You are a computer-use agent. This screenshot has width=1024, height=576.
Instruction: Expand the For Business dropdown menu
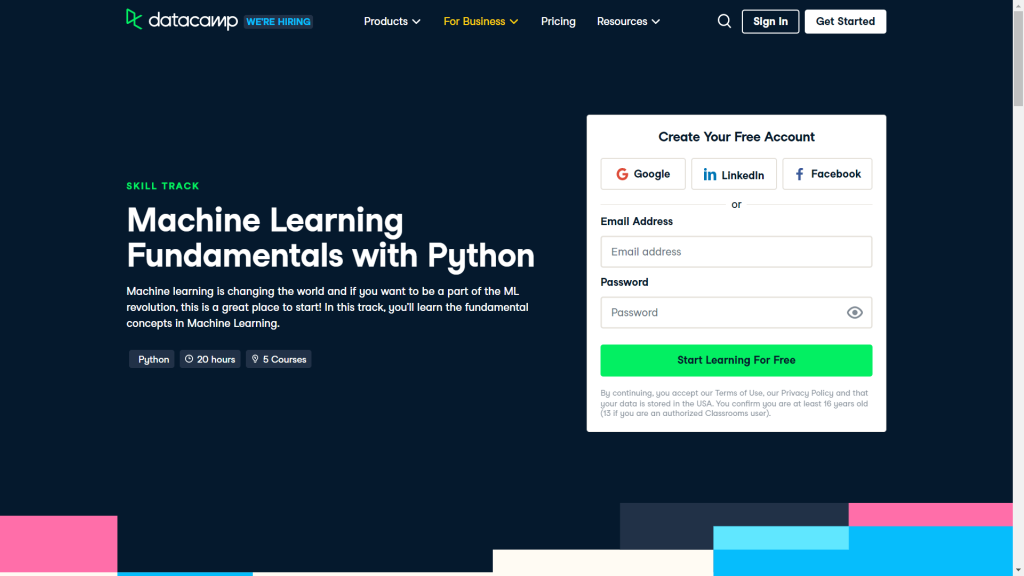[481, 22]
